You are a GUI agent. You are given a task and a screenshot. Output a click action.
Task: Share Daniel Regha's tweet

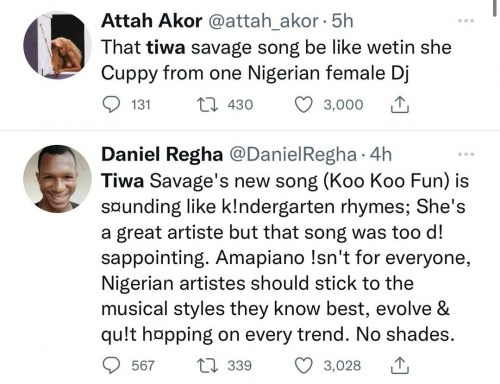pos(400,366)
